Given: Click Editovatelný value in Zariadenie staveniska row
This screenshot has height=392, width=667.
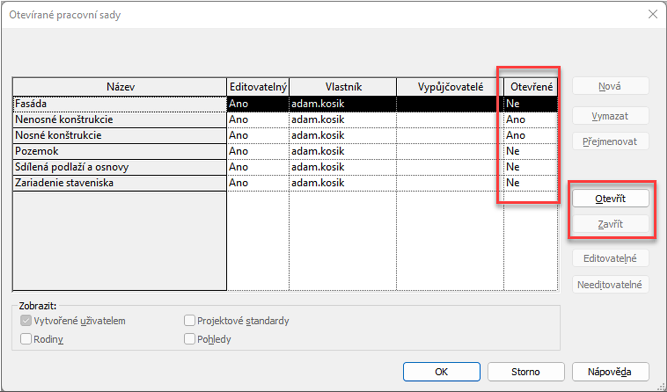Looking at the screenshot, I should (258, 183).
